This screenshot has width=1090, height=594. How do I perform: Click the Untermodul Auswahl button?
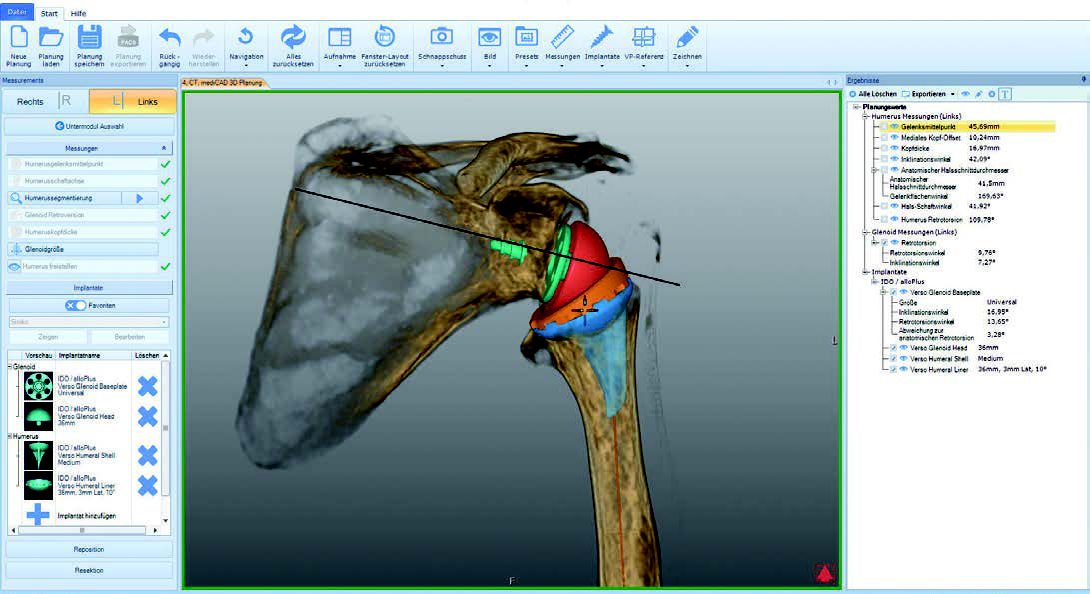click(91, 126)
